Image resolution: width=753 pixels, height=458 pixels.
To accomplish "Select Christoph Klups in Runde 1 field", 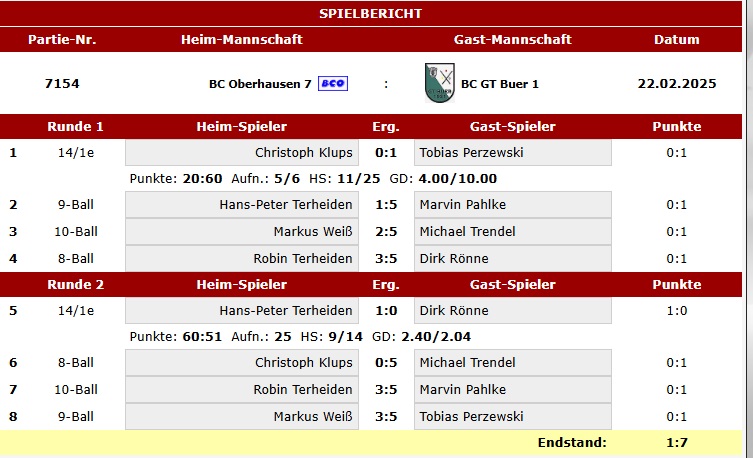I will pos(242,153).
